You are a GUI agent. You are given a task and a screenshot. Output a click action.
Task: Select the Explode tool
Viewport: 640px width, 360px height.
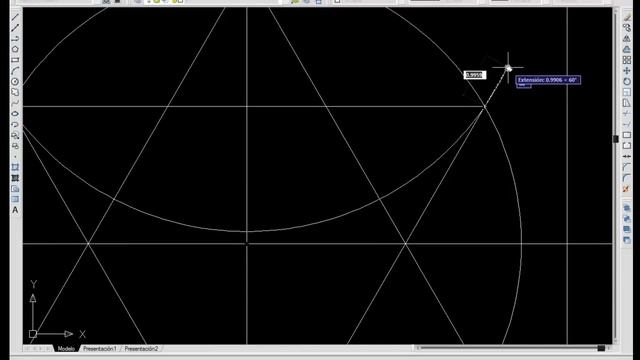627,189
